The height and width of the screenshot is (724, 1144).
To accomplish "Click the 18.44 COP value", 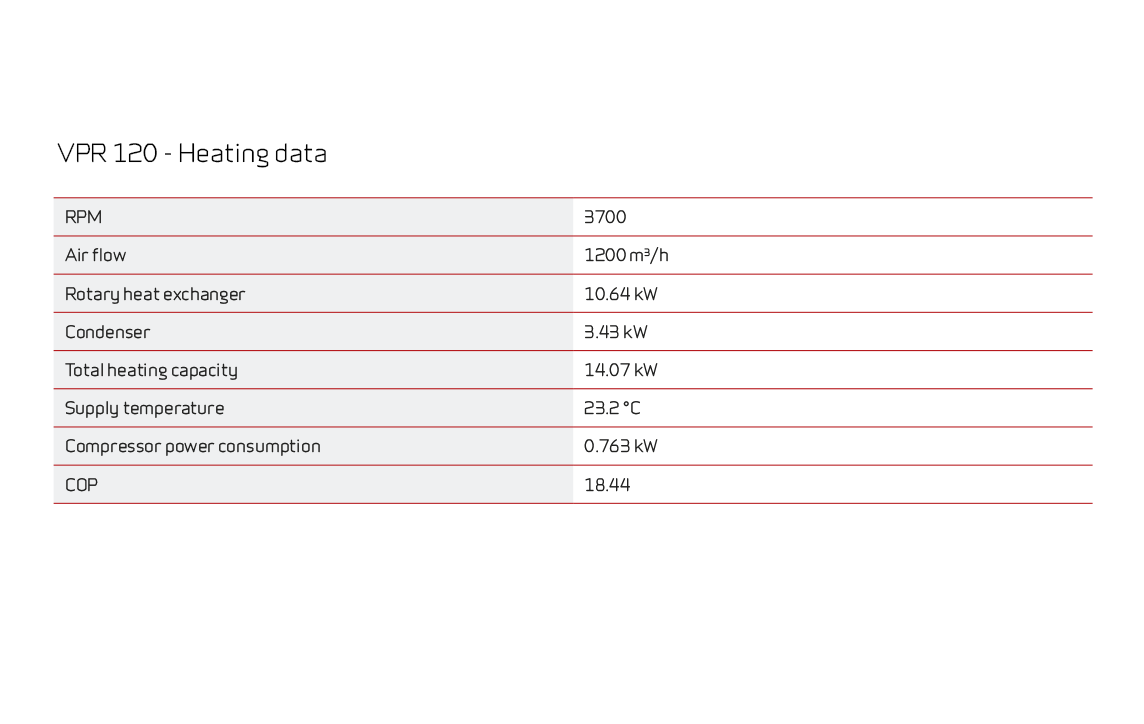I will click(x=607, y=485).
